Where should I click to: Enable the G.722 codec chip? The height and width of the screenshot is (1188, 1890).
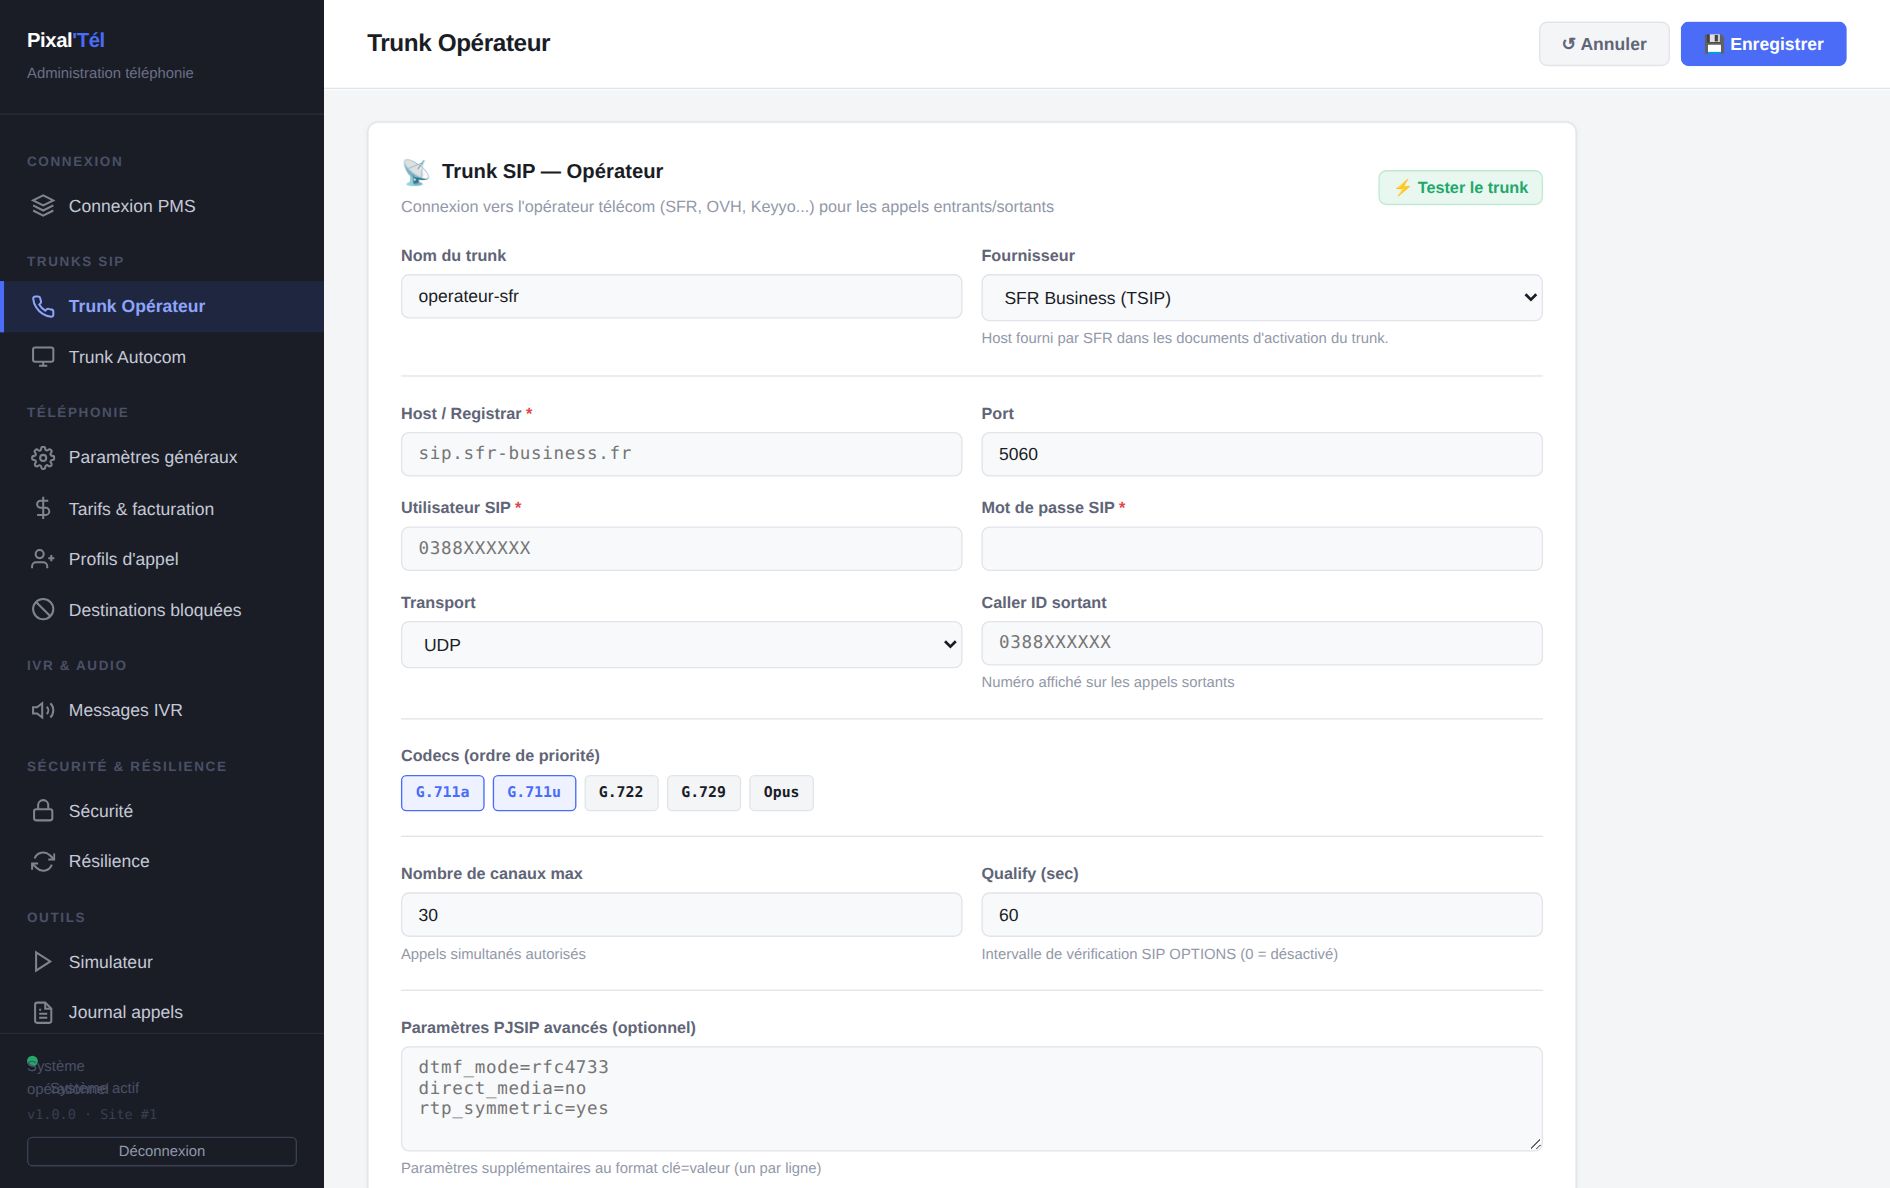(621, 793)
